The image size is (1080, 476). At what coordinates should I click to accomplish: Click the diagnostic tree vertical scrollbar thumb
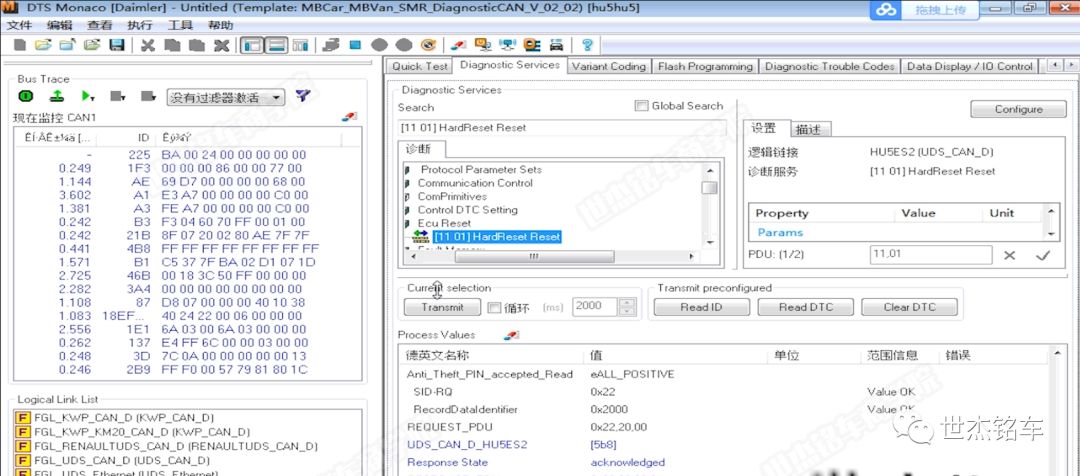click(x=709, y=187)
